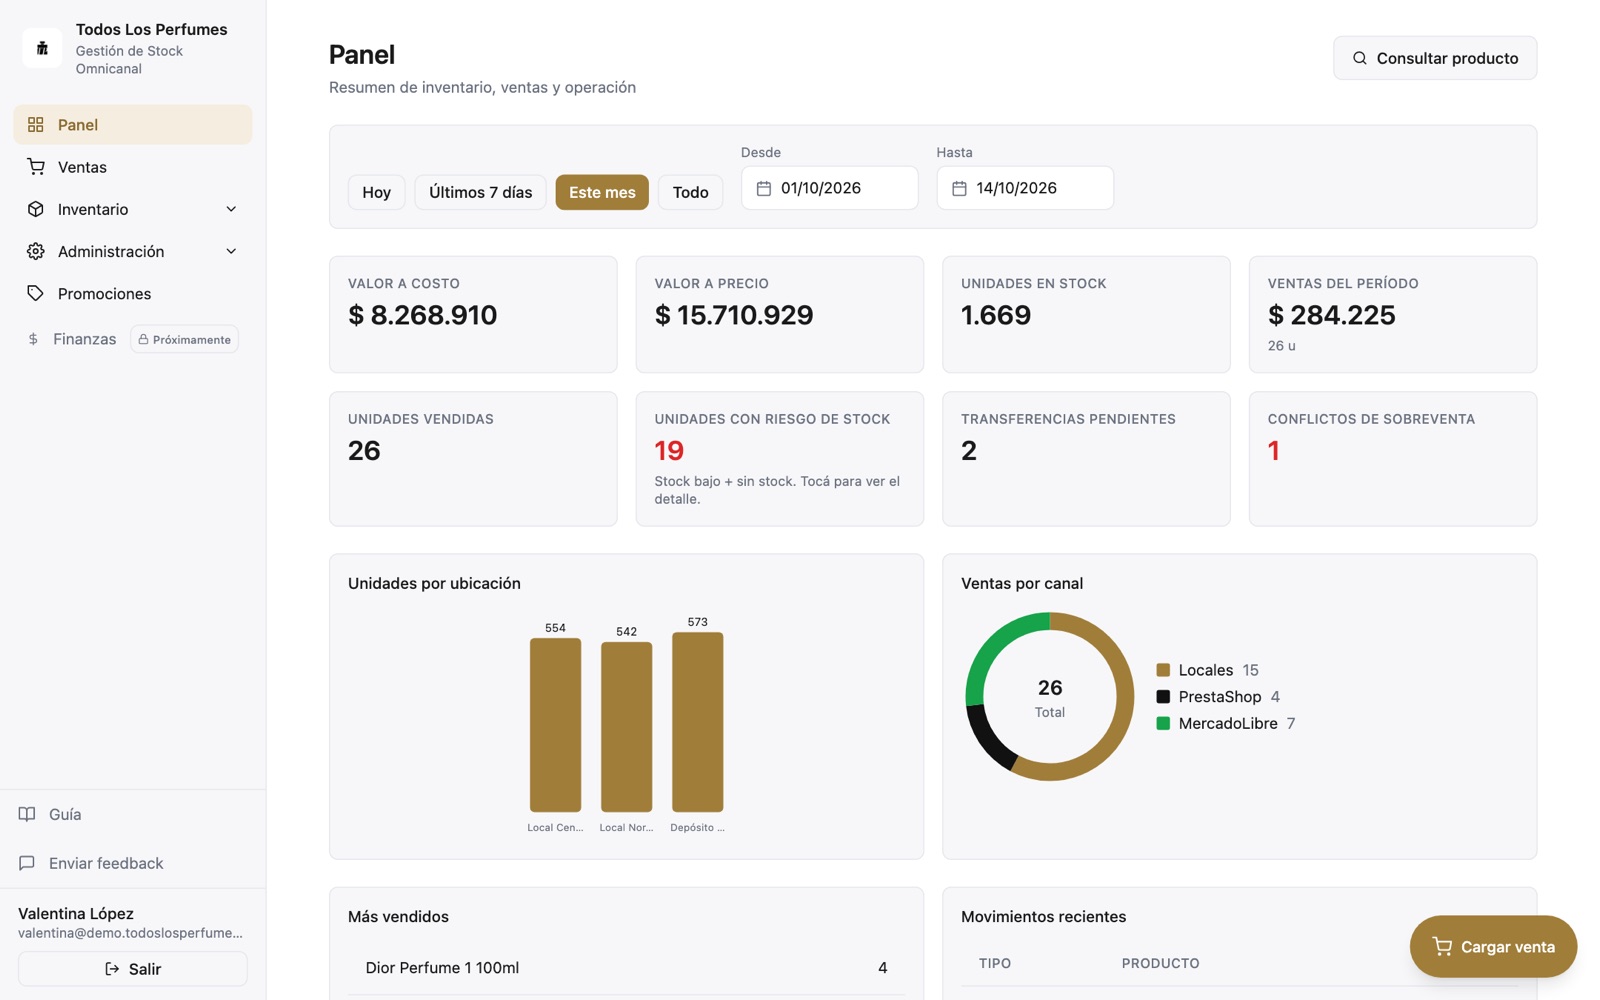Click the Todos Los Perfumes logo icon

pyautogui.click(x=42, y=48)
